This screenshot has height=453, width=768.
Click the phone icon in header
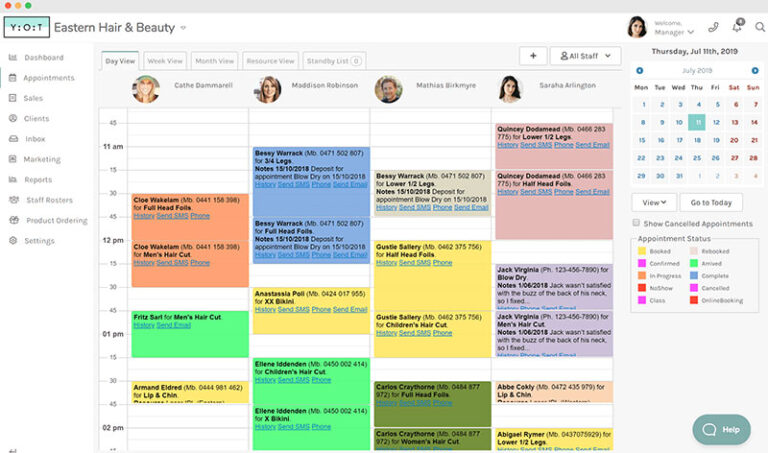[x=713, y=27]
